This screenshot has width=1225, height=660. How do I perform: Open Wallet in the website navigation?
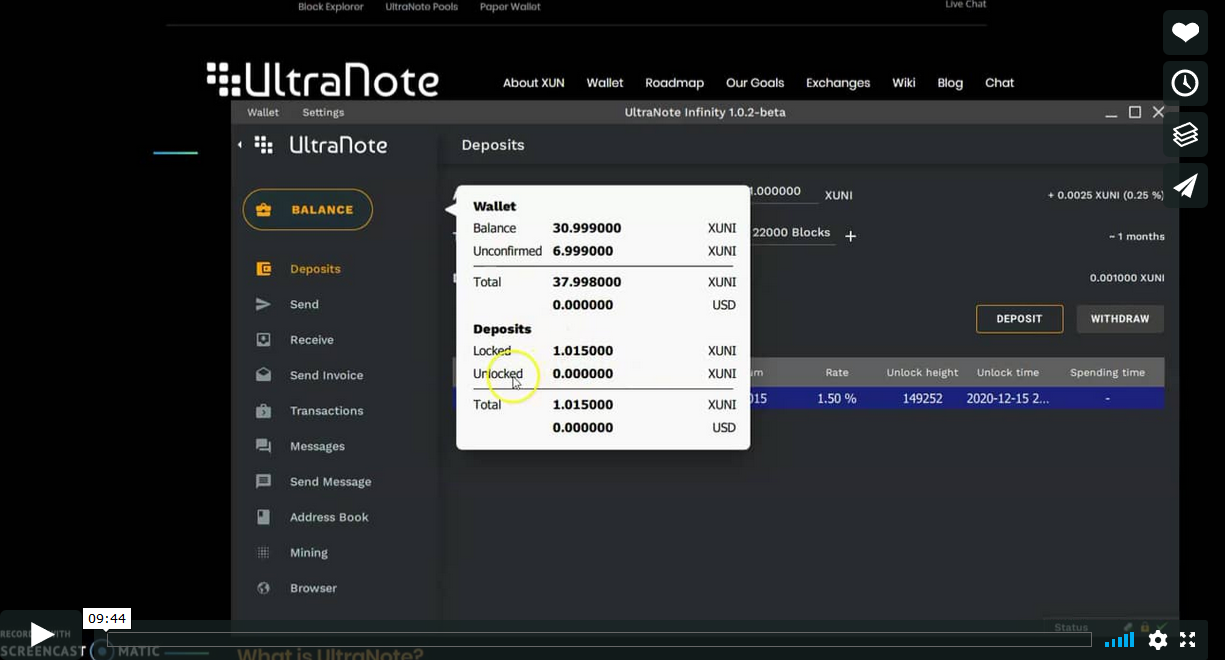[605, 83]
